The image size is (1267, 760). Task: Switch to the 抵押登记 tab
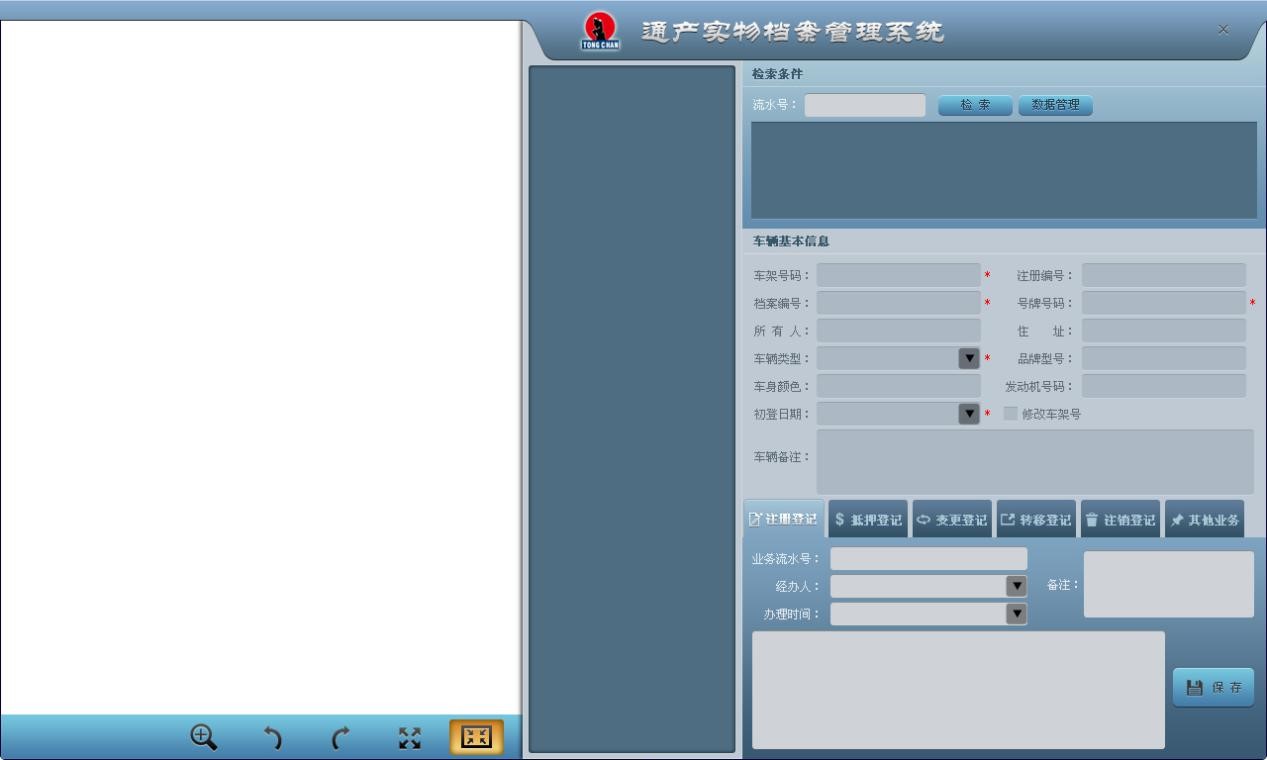pyautogui.click(x=868, y=520)
